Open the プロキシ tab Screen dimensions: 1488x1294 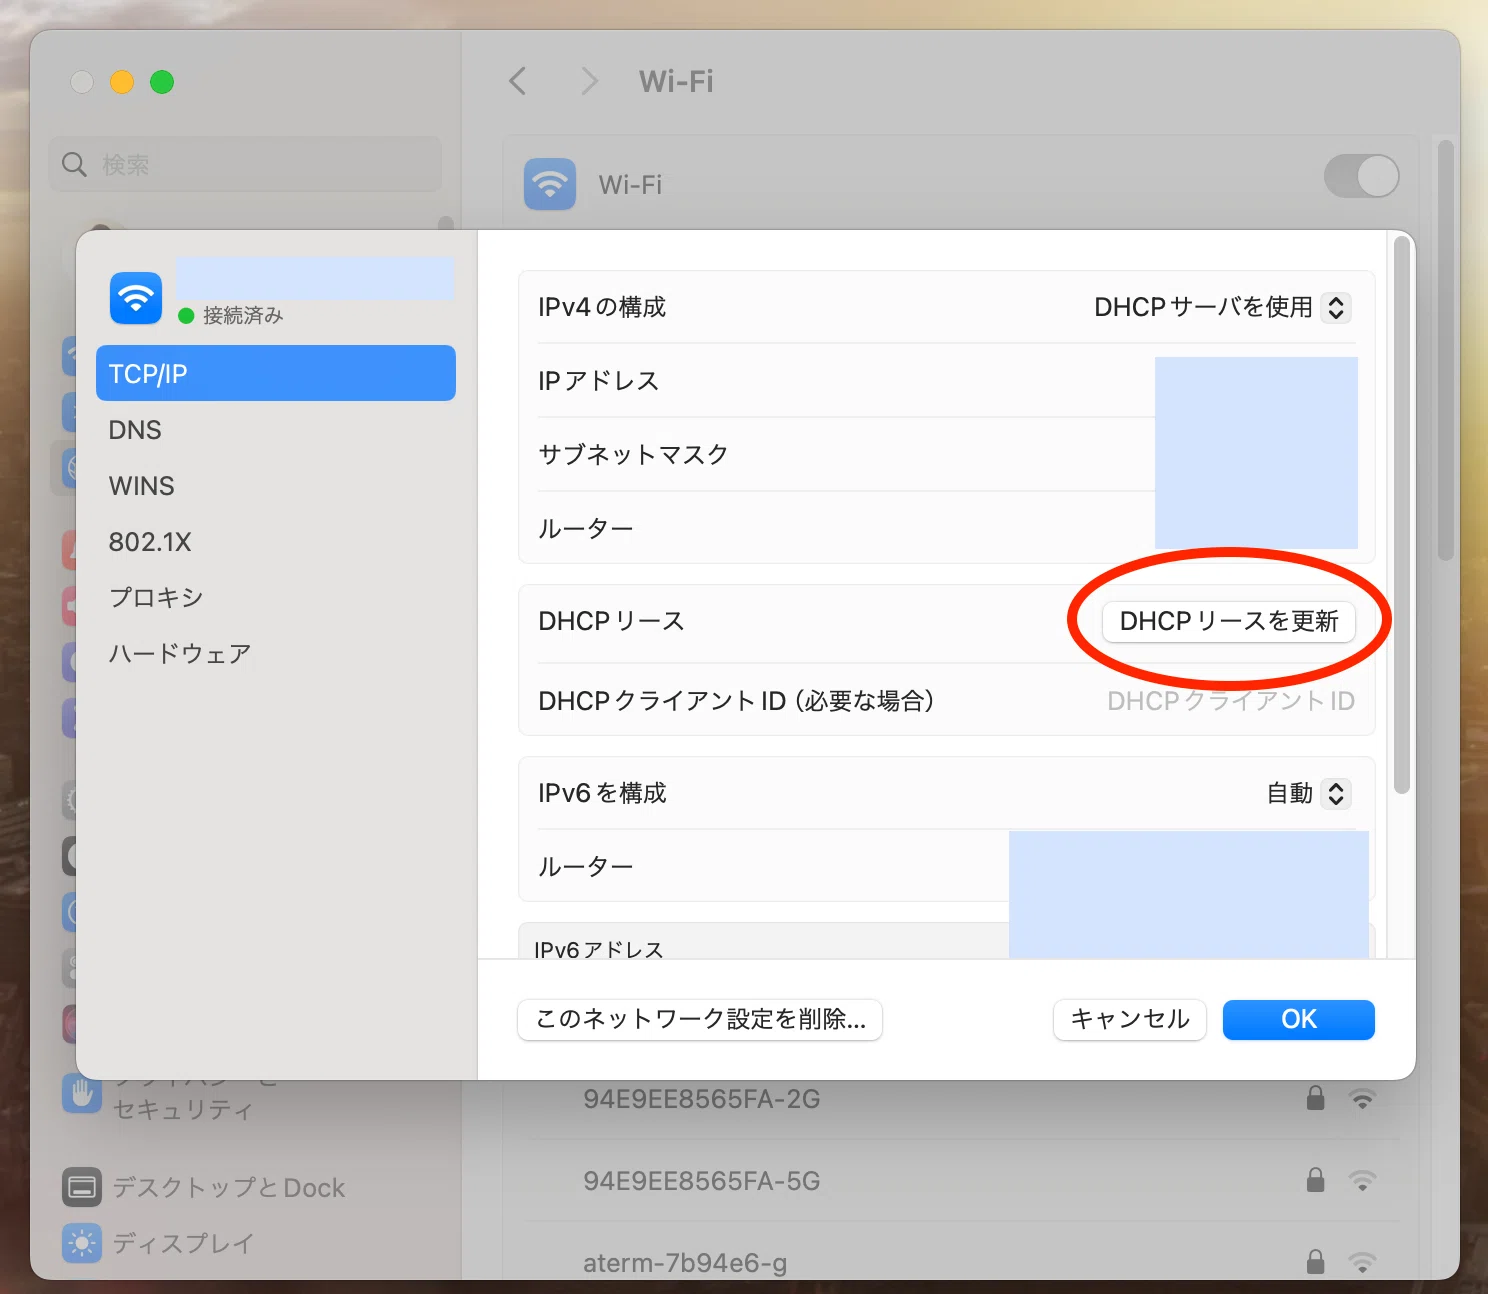click(x=276, y=597)
